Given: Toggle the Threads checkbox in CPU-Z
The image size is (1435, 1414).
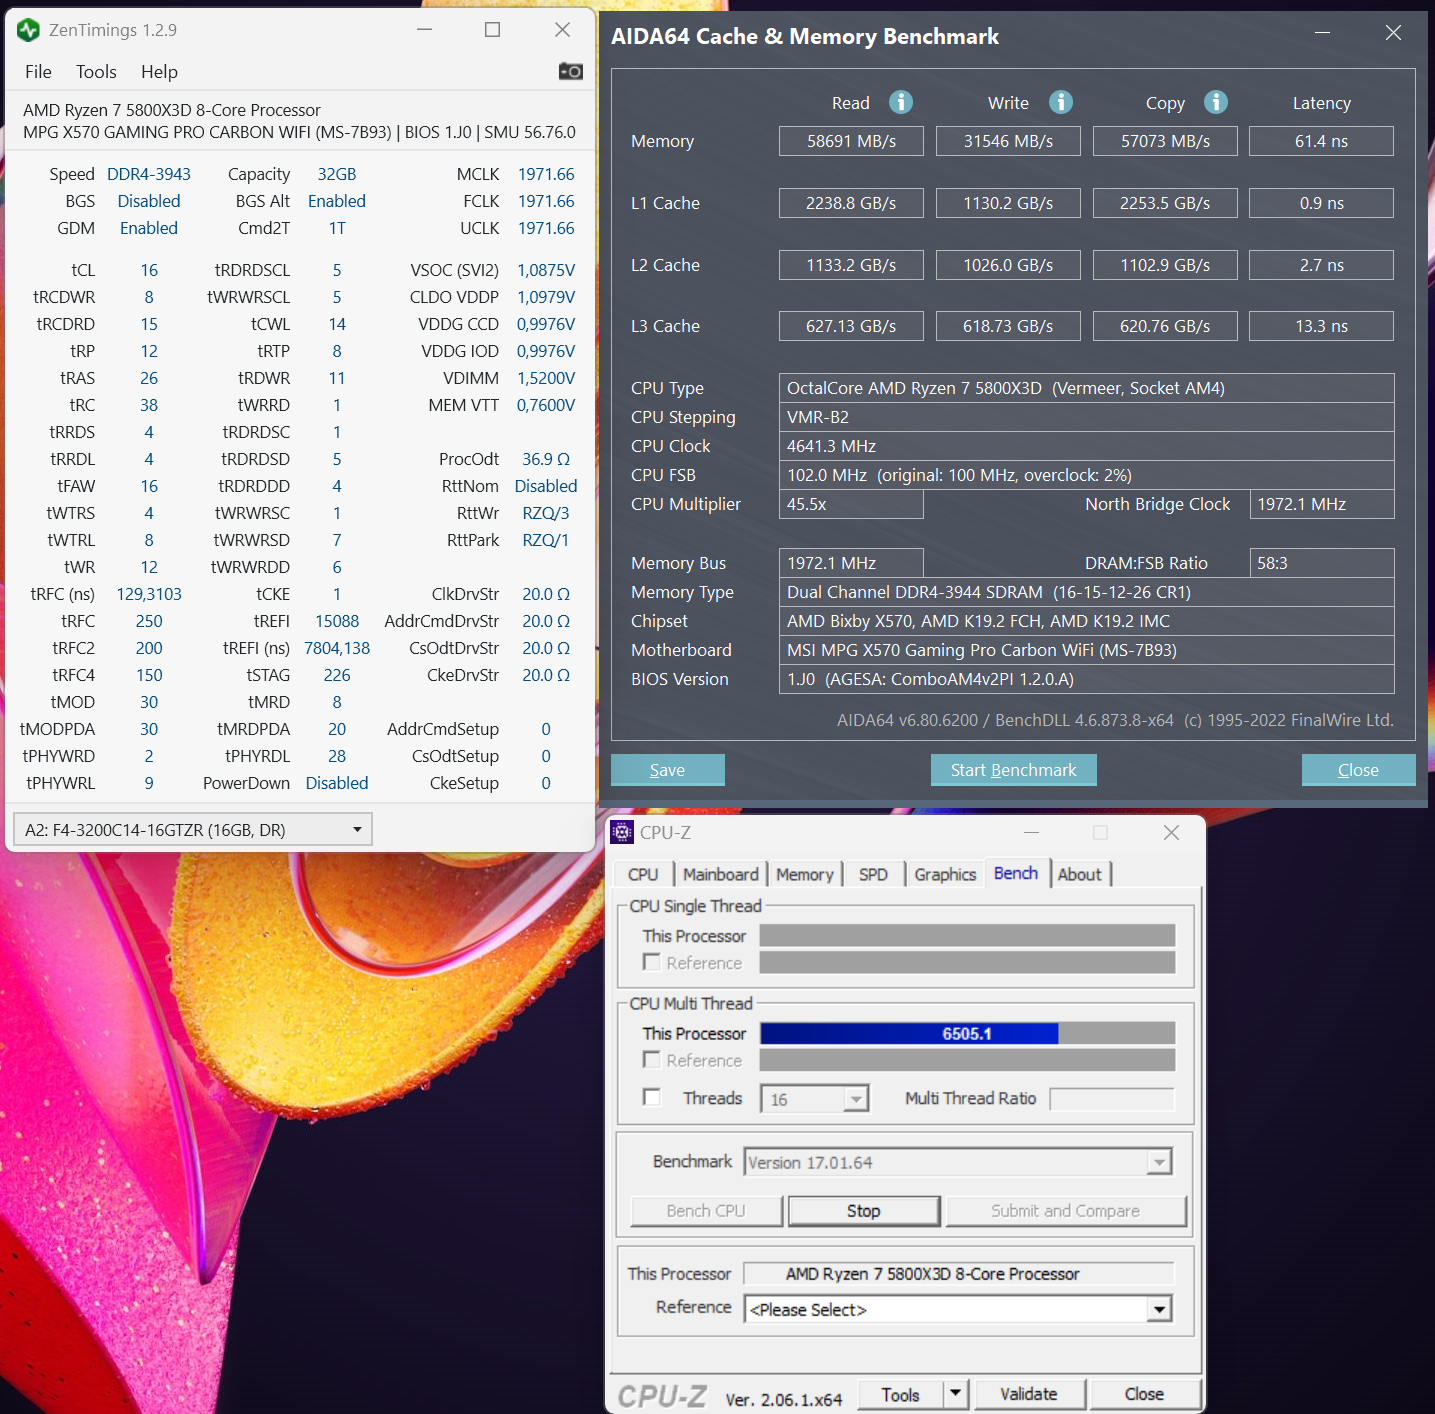Looking at the screenshot, I should (x=651, y=1097).
